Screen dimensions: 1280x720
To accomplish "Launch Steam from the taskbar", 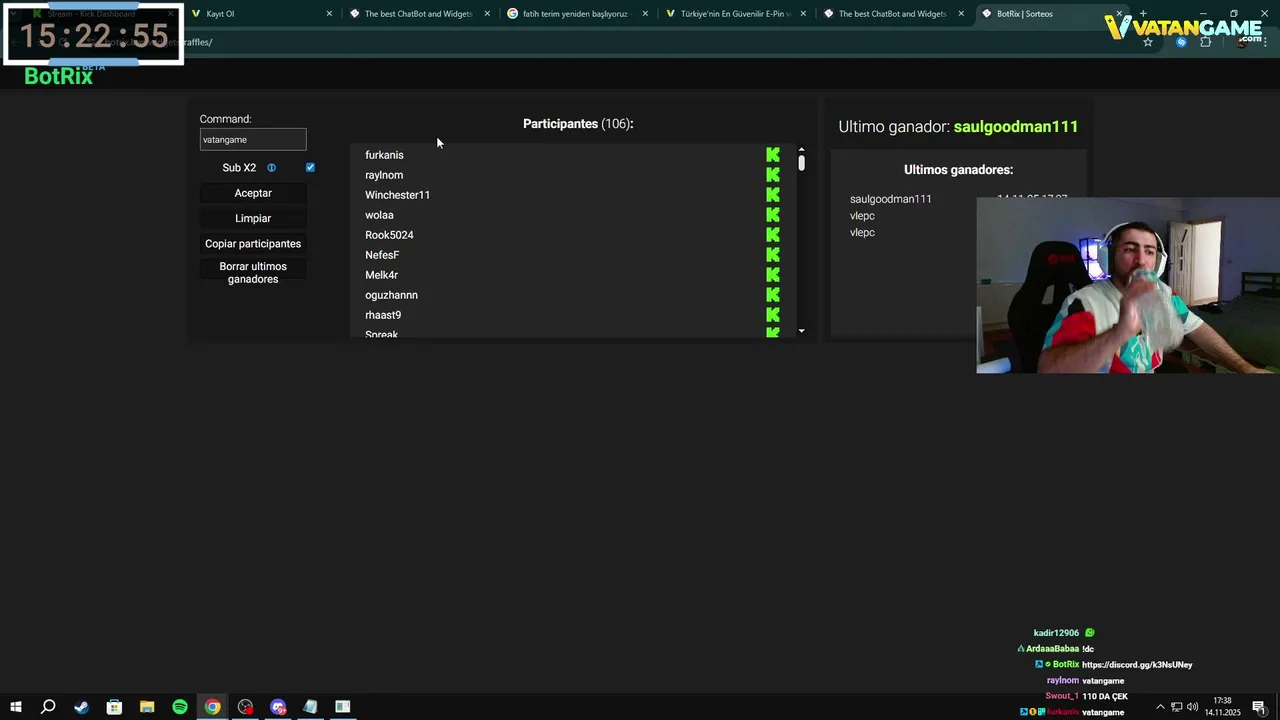I will point(81,707).
